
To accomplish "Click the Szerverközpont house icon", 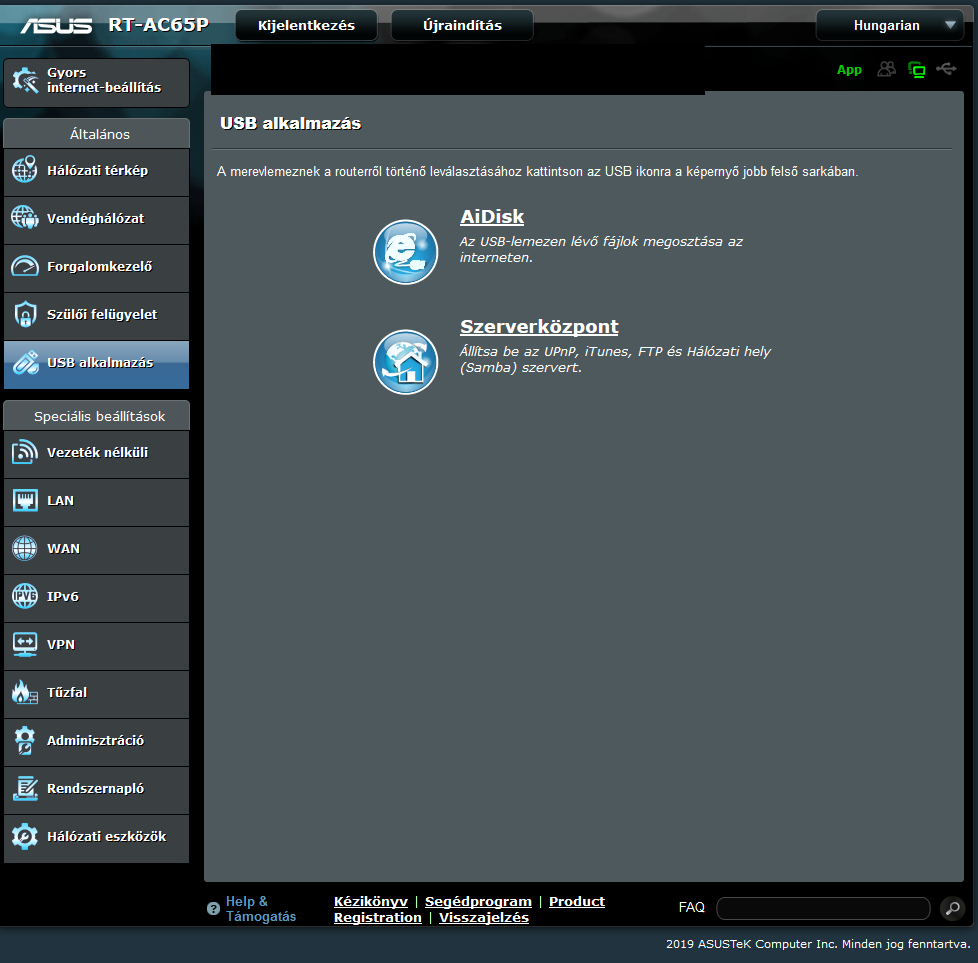I will (405, 362).
